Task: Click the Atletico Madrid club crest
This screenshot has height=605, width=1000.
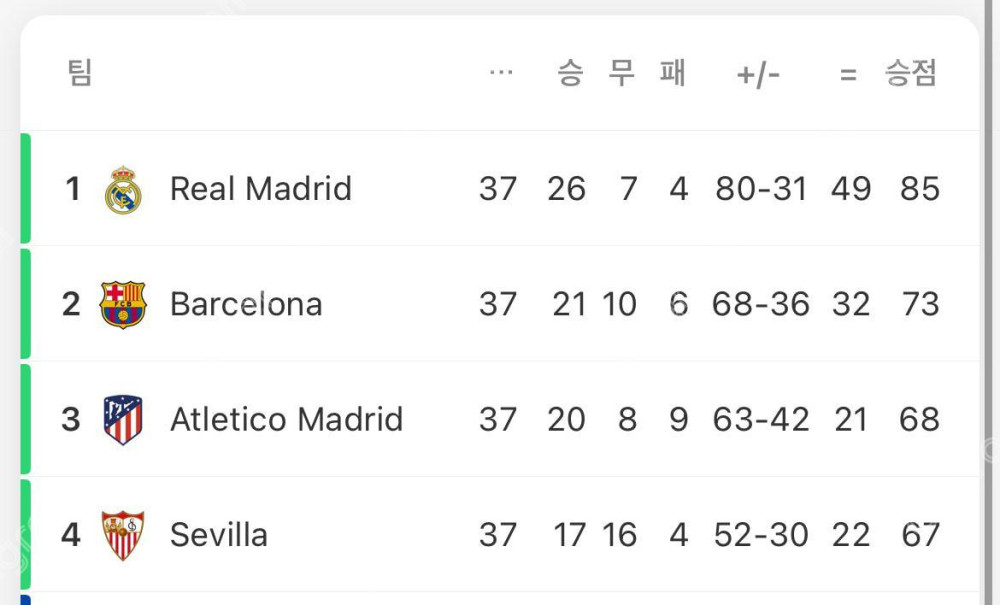Action: (x=123, y=419)
